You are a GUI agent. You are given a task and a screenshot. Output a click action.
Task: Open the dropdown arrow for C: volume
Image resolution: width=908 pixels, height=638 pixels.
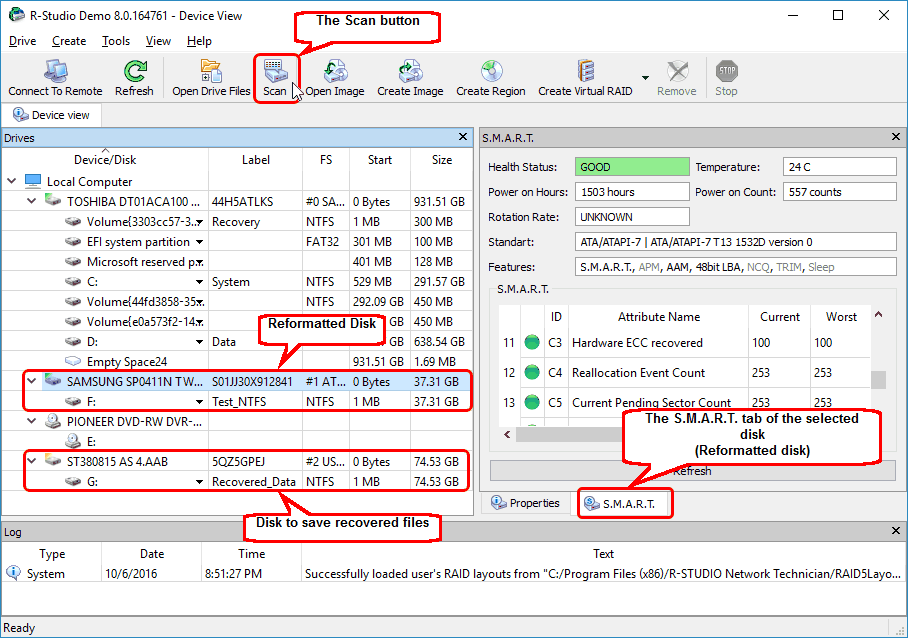pos(199,282)
